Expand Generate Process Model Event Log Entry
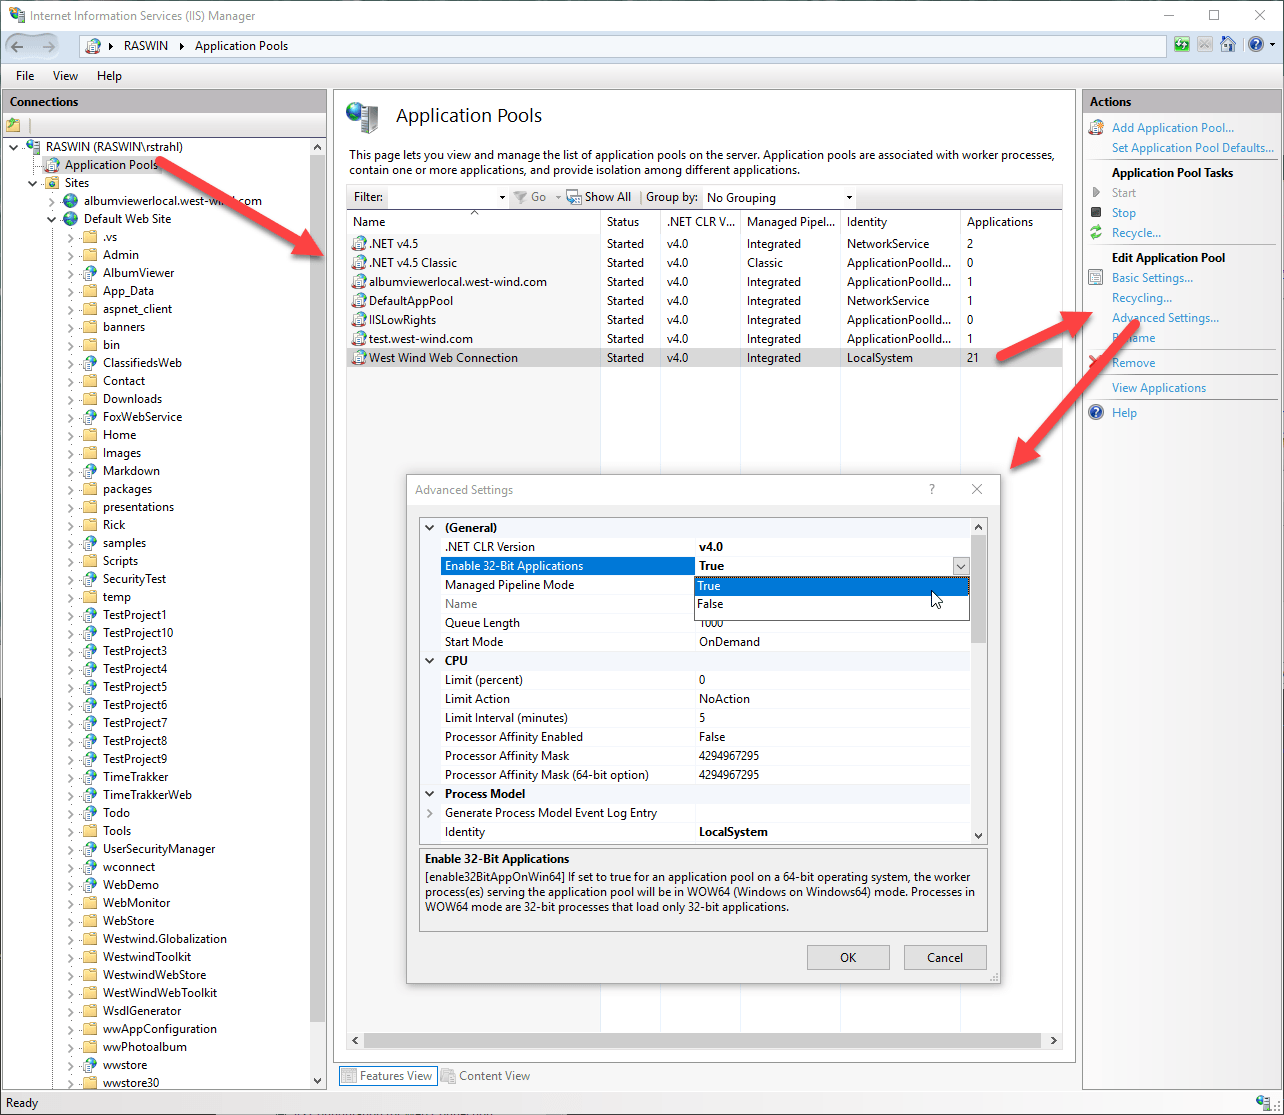1284x1115 pixels. point(430,813)
